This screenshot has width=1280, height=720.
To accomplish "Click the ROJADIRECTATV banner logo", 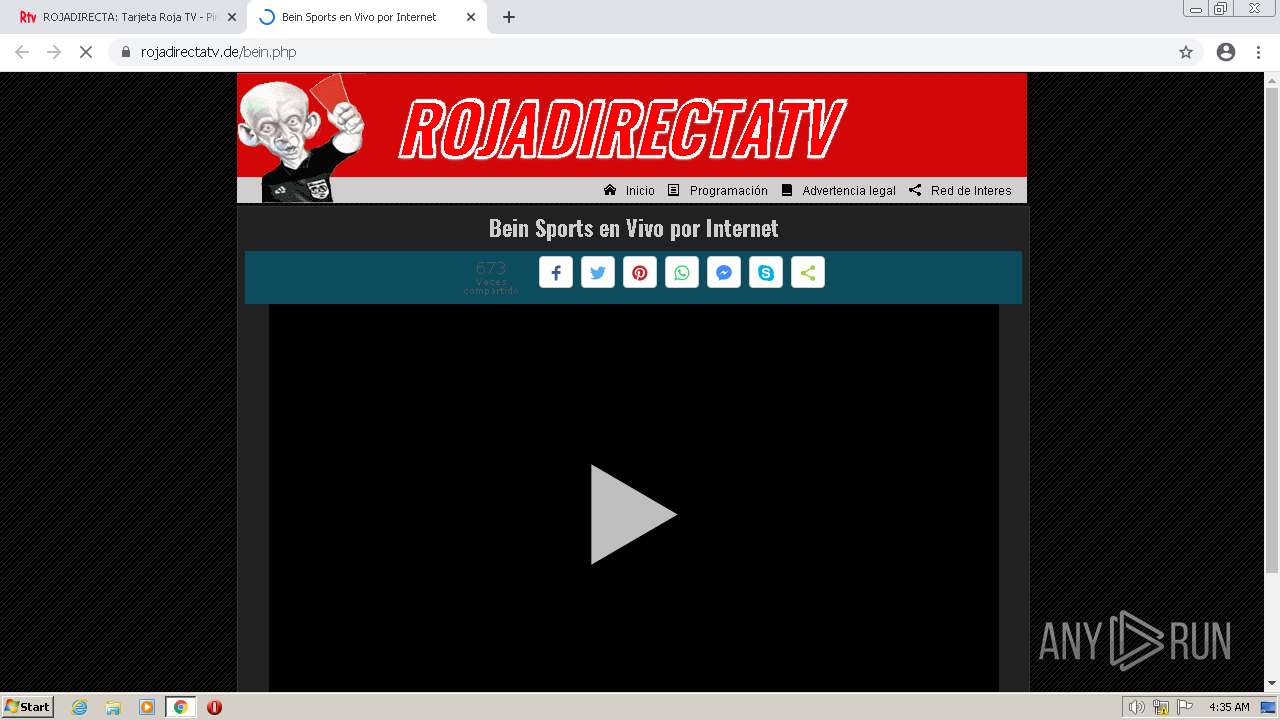I will tap(622, 129).
